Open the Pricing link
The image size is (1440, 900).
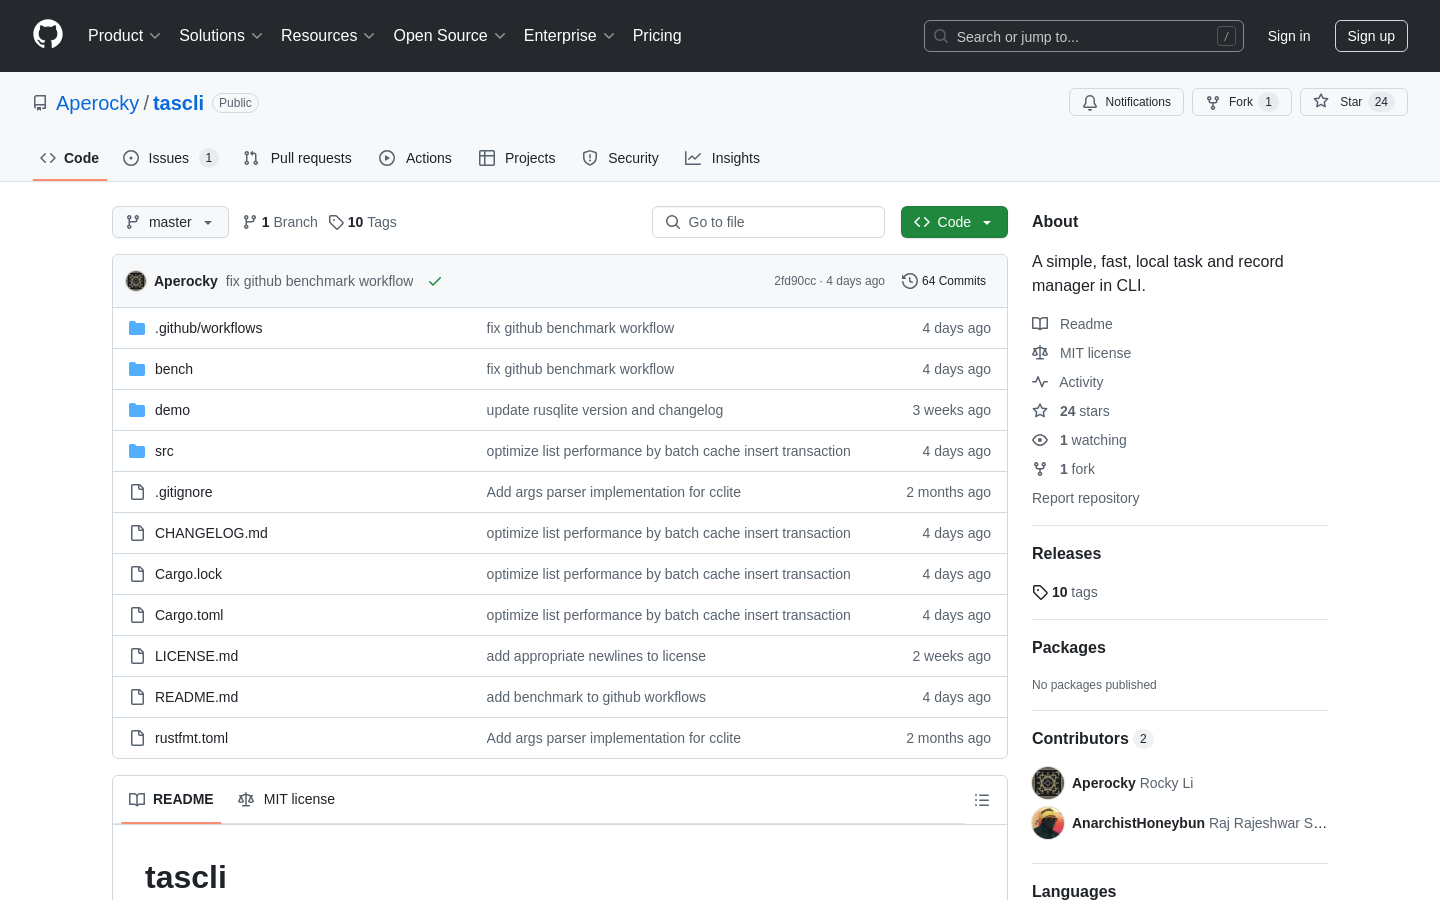pyautogui.click(x=657, y=35)
